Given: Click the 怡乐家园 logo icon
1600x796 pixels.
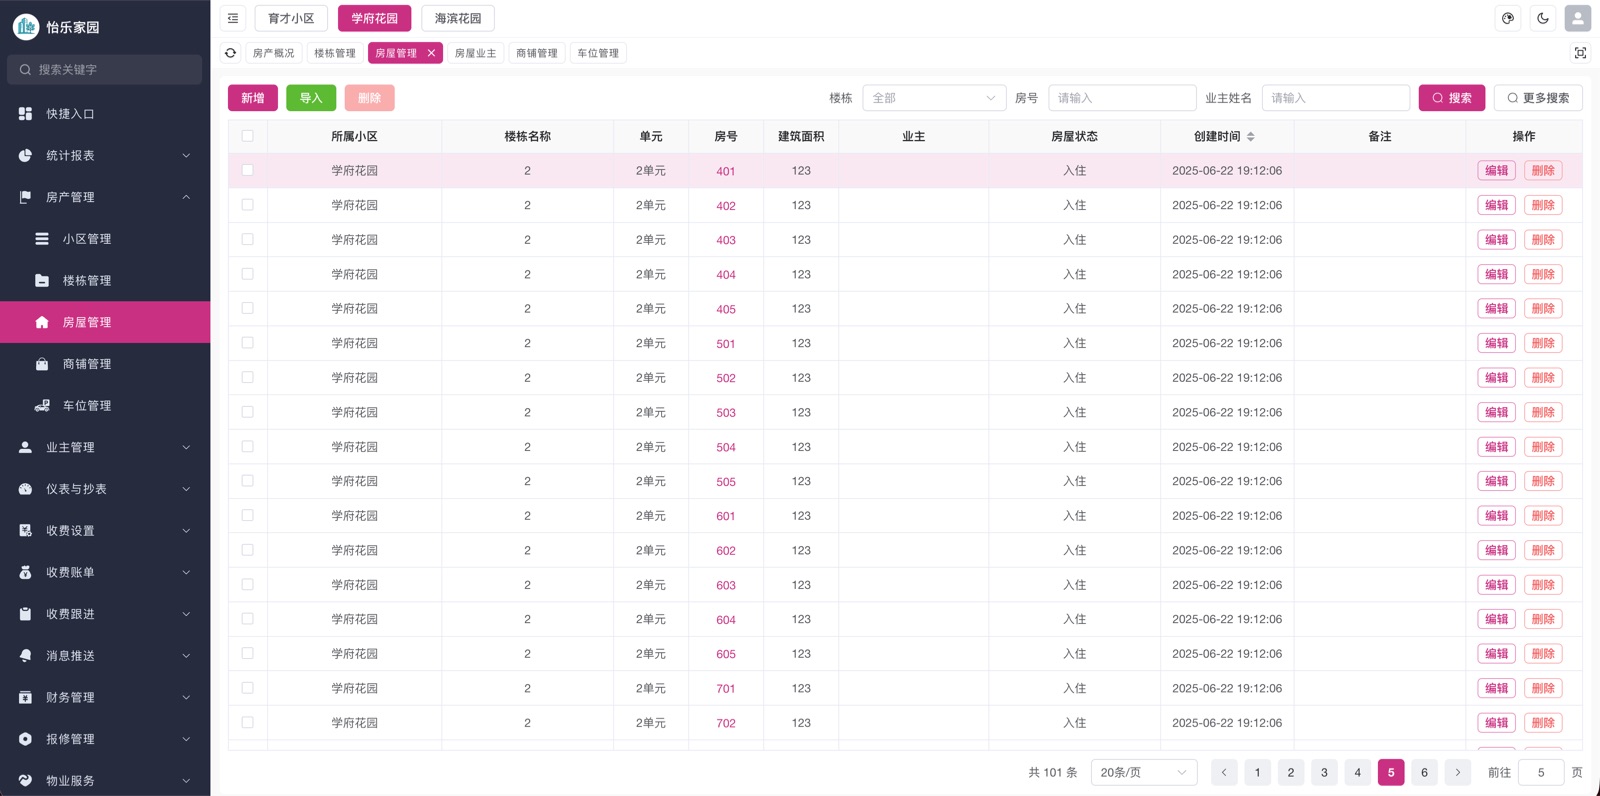Looking at the screenshot, I should tap(26, 27).
